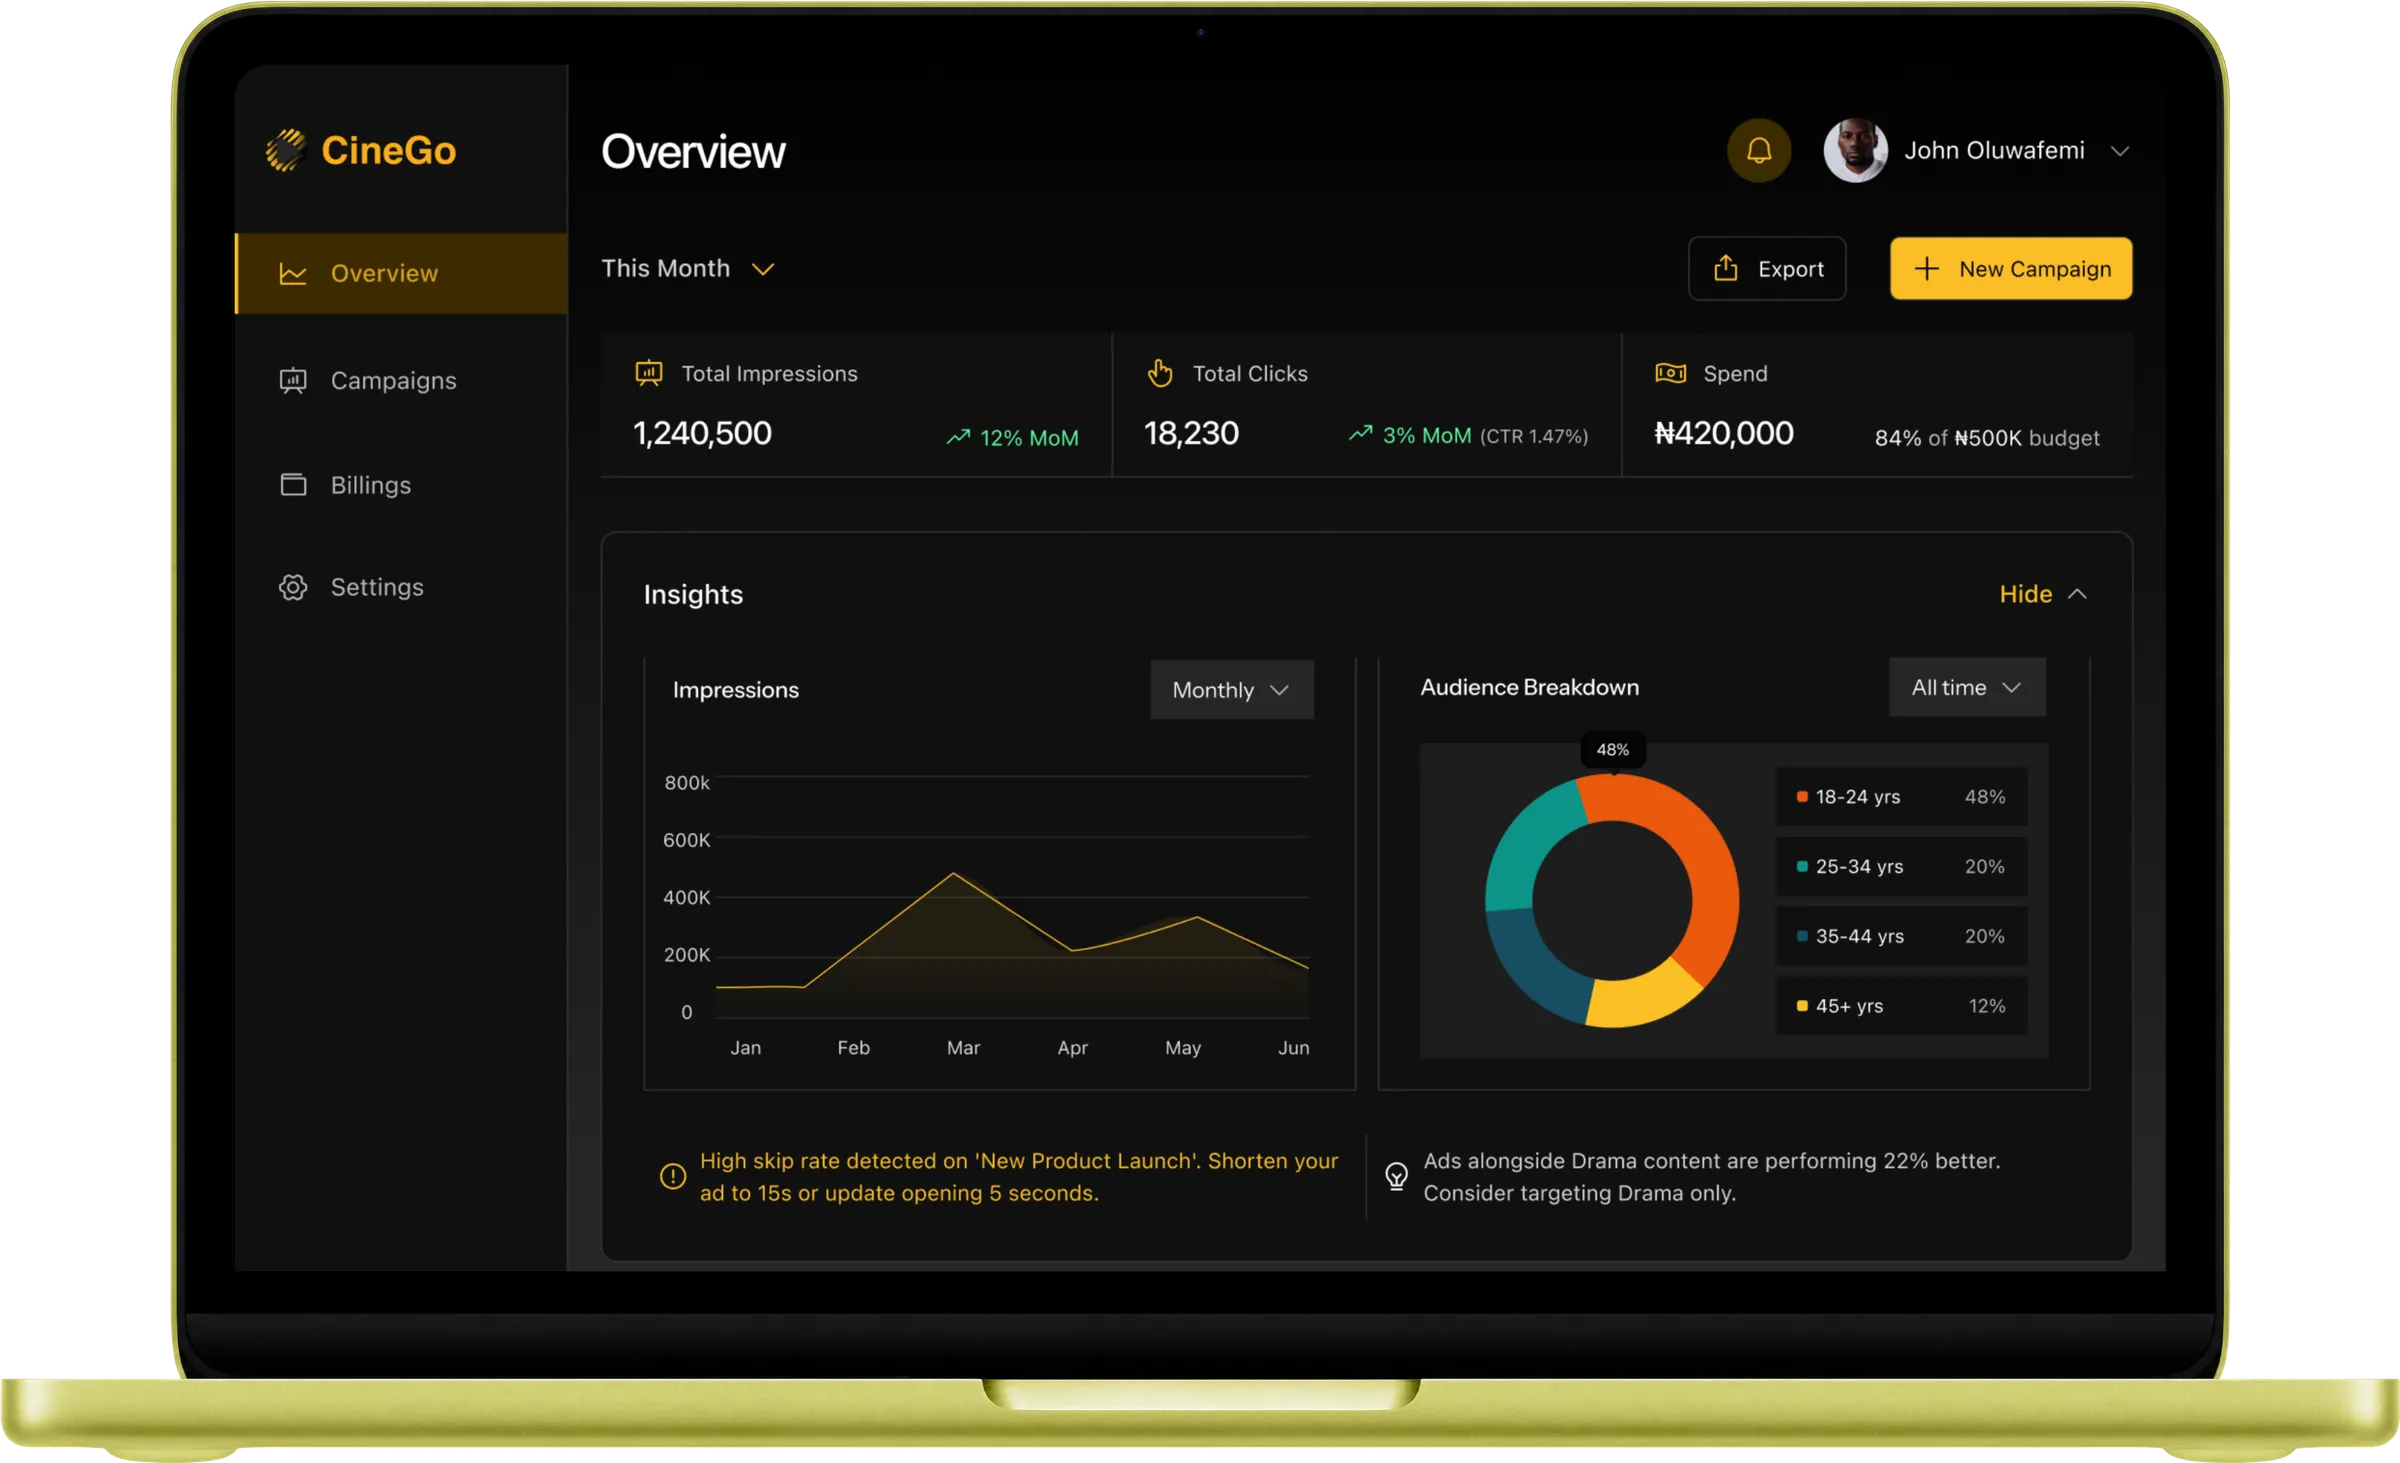
Task: Select the 35-44 yrs legend row
Action: pyautogui.click(x=1901, y=936)
